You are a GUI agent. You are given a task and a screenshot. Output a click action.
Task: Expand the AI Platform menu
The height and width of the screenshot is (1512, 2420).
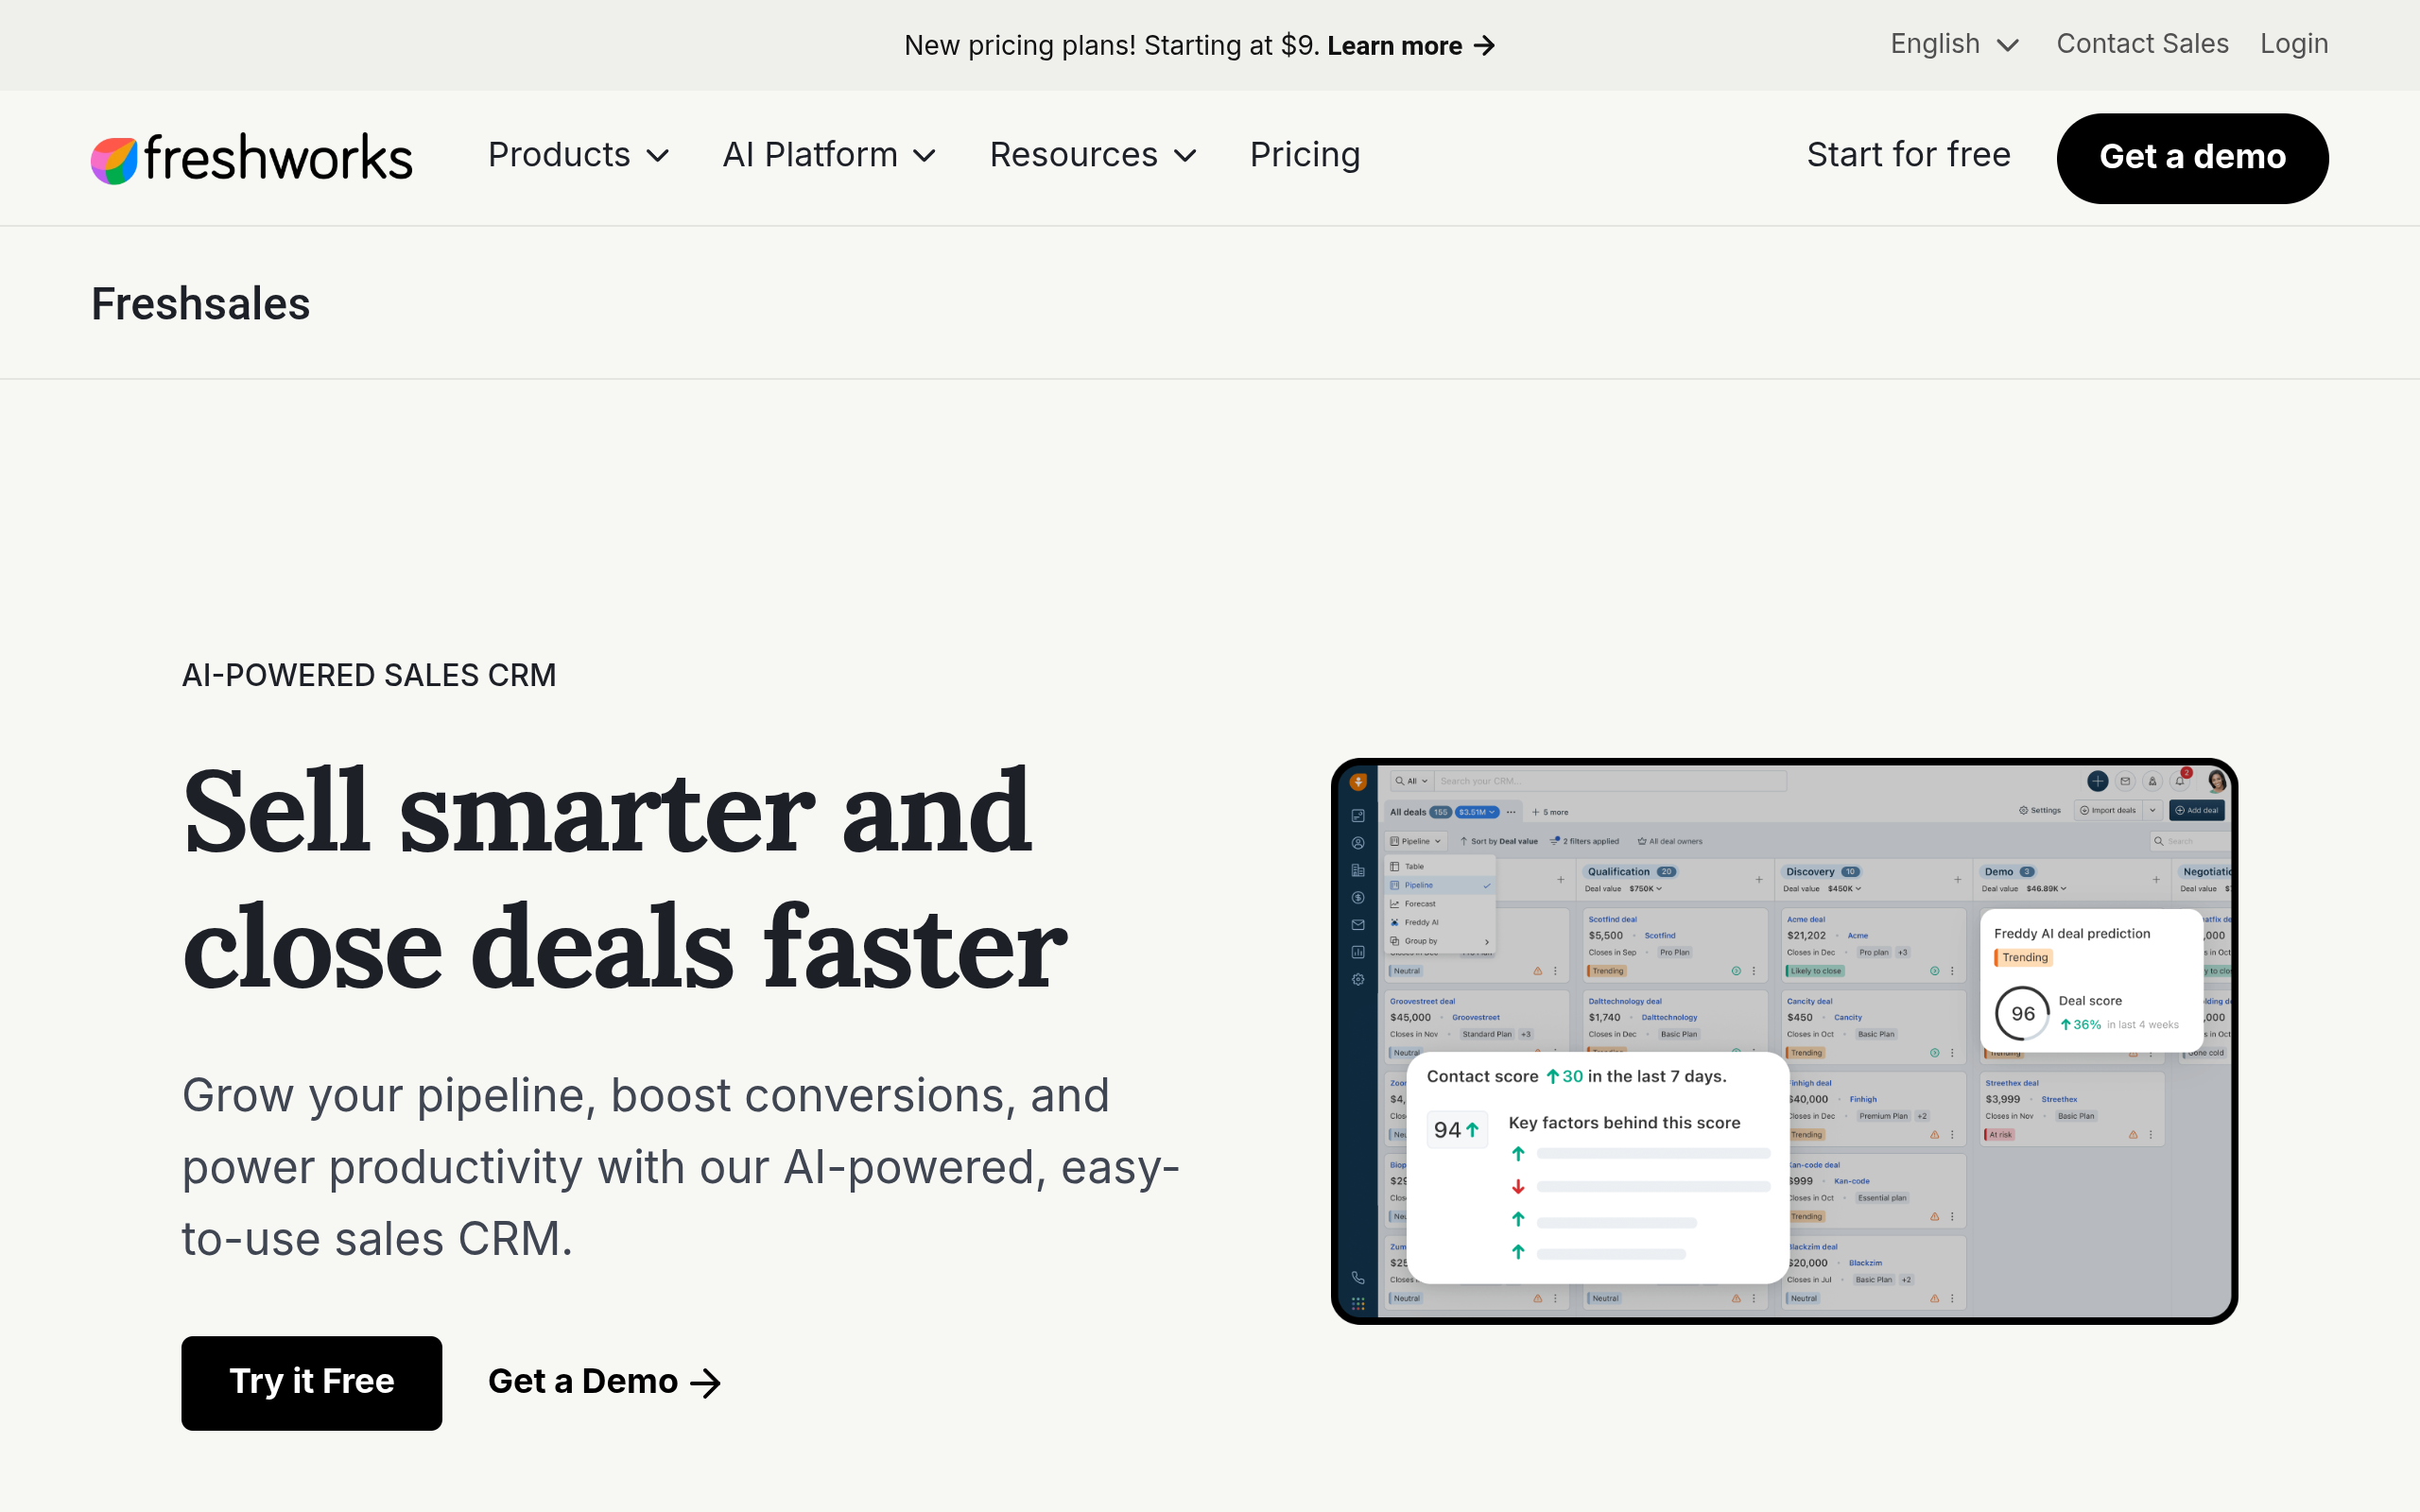829,155
